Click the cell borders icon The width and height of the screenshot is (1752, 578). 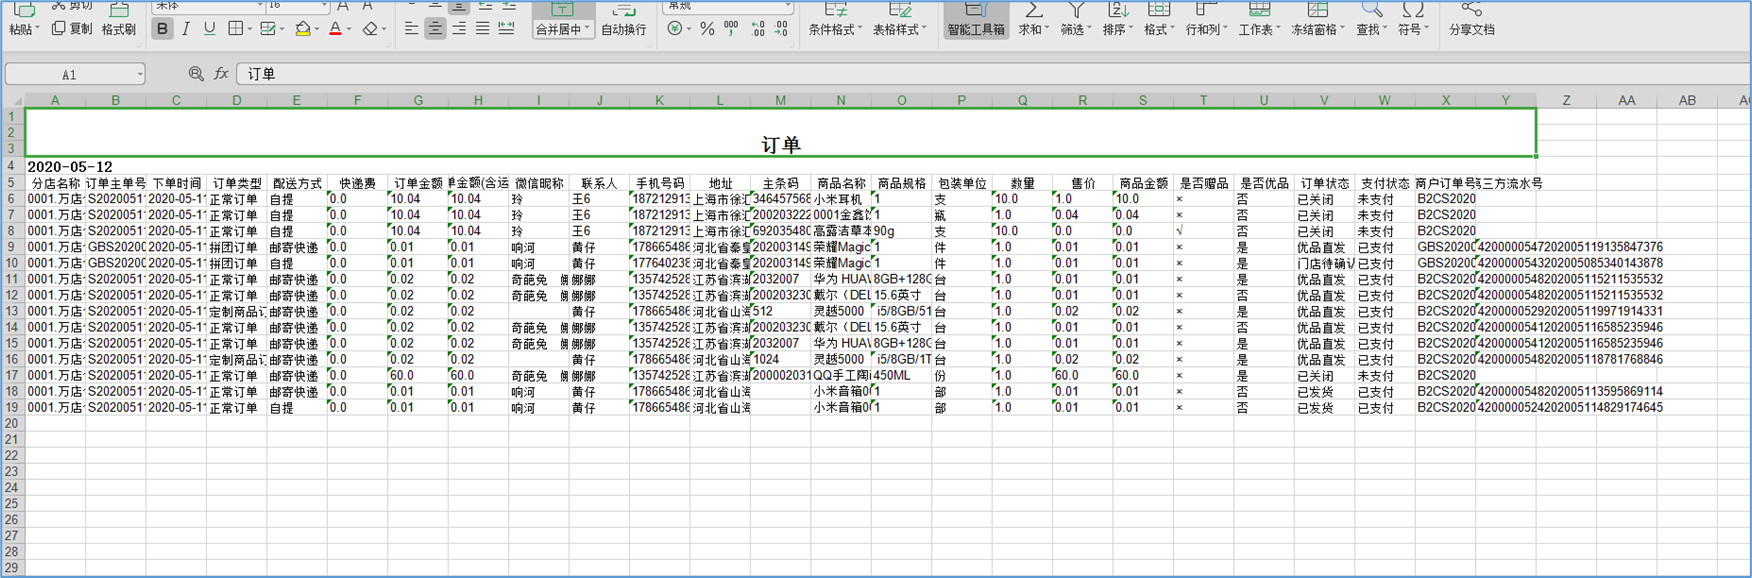click(x=235, y=29)
